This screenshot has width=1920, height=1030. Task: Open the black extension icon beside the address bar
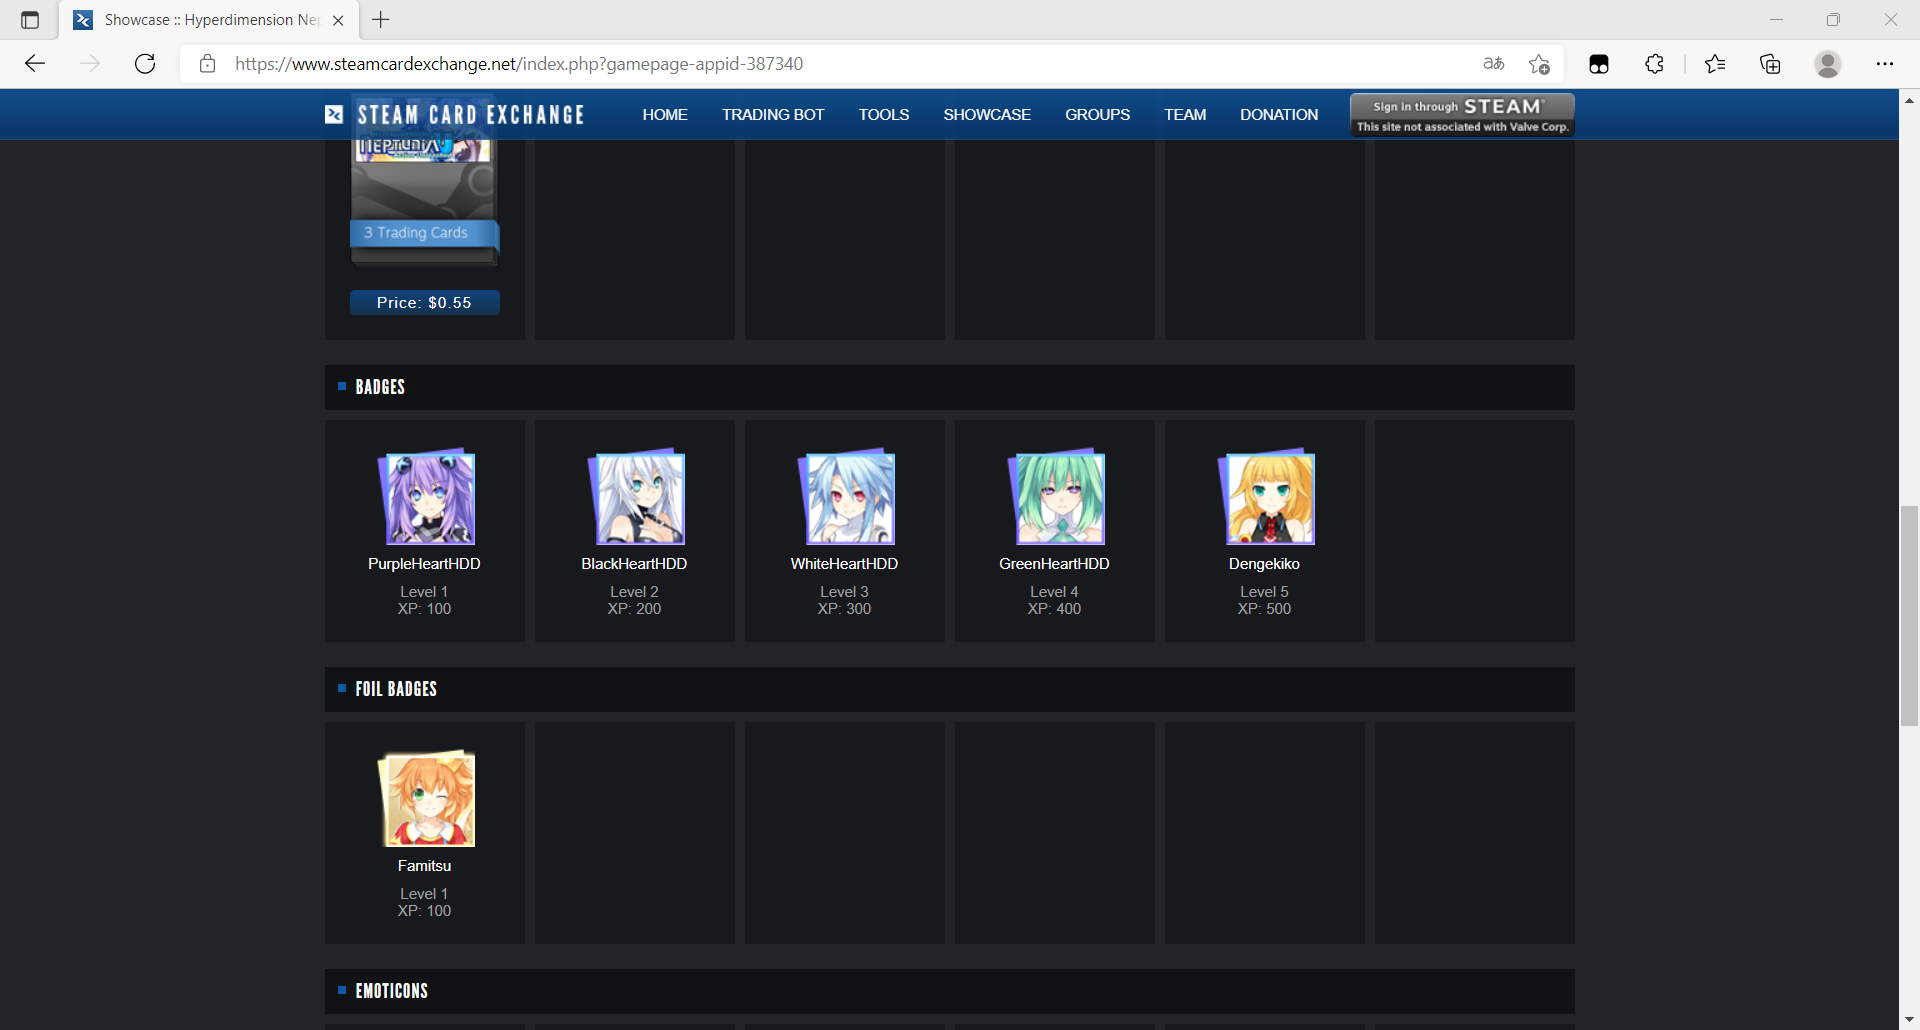tap(1599, 64)
